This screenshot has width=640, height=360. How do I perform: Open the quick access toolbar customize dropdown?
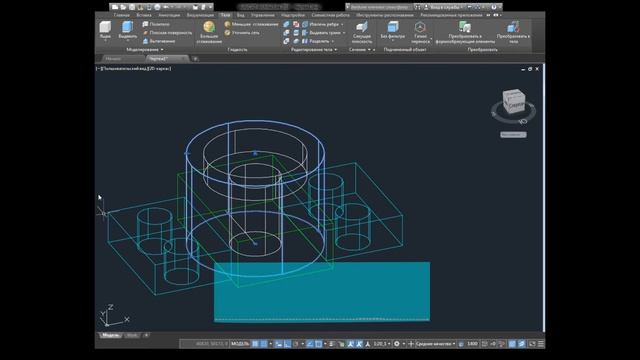(x=211, y=7)
